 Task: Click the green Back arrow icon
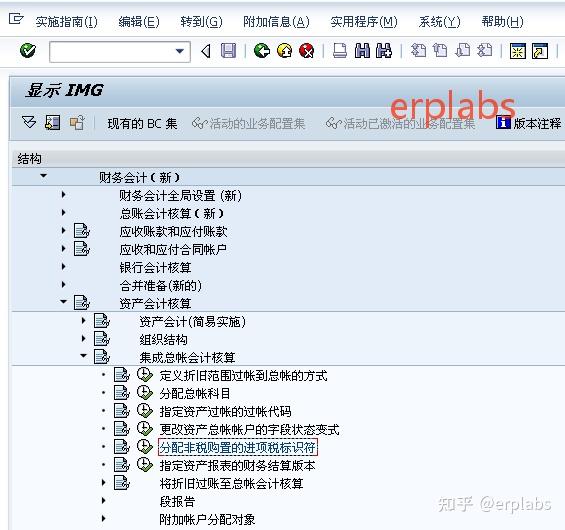[x=262, y=51]
